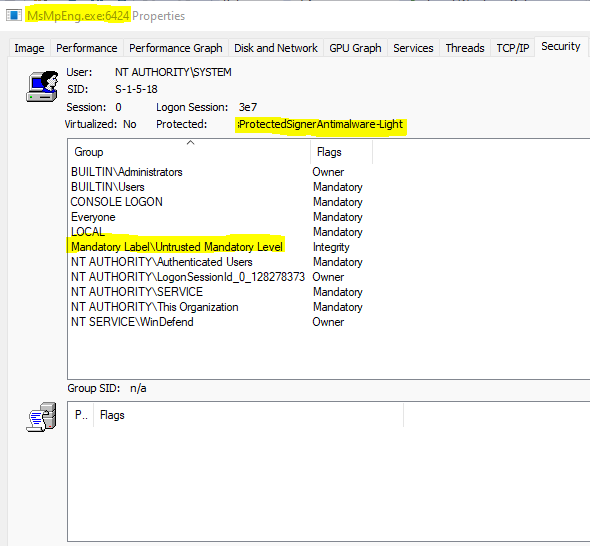Viewport: 590px width, 546px height.
Task: Open the Performance Graph tab
Action: pyautogui.click(x=176, y=48)
